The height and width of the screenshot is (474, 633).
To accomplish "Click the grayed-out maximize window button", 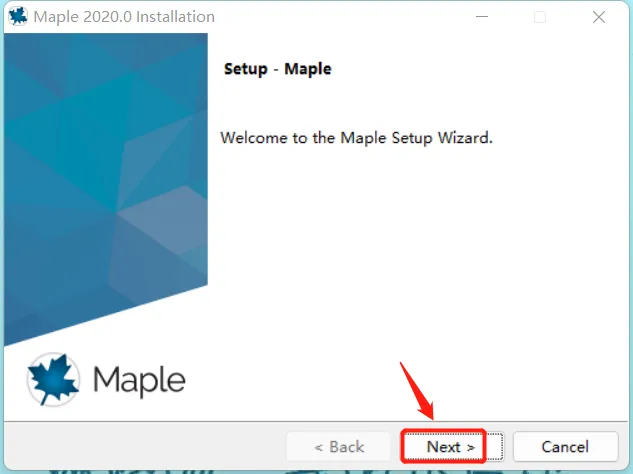I will (540, 17).
